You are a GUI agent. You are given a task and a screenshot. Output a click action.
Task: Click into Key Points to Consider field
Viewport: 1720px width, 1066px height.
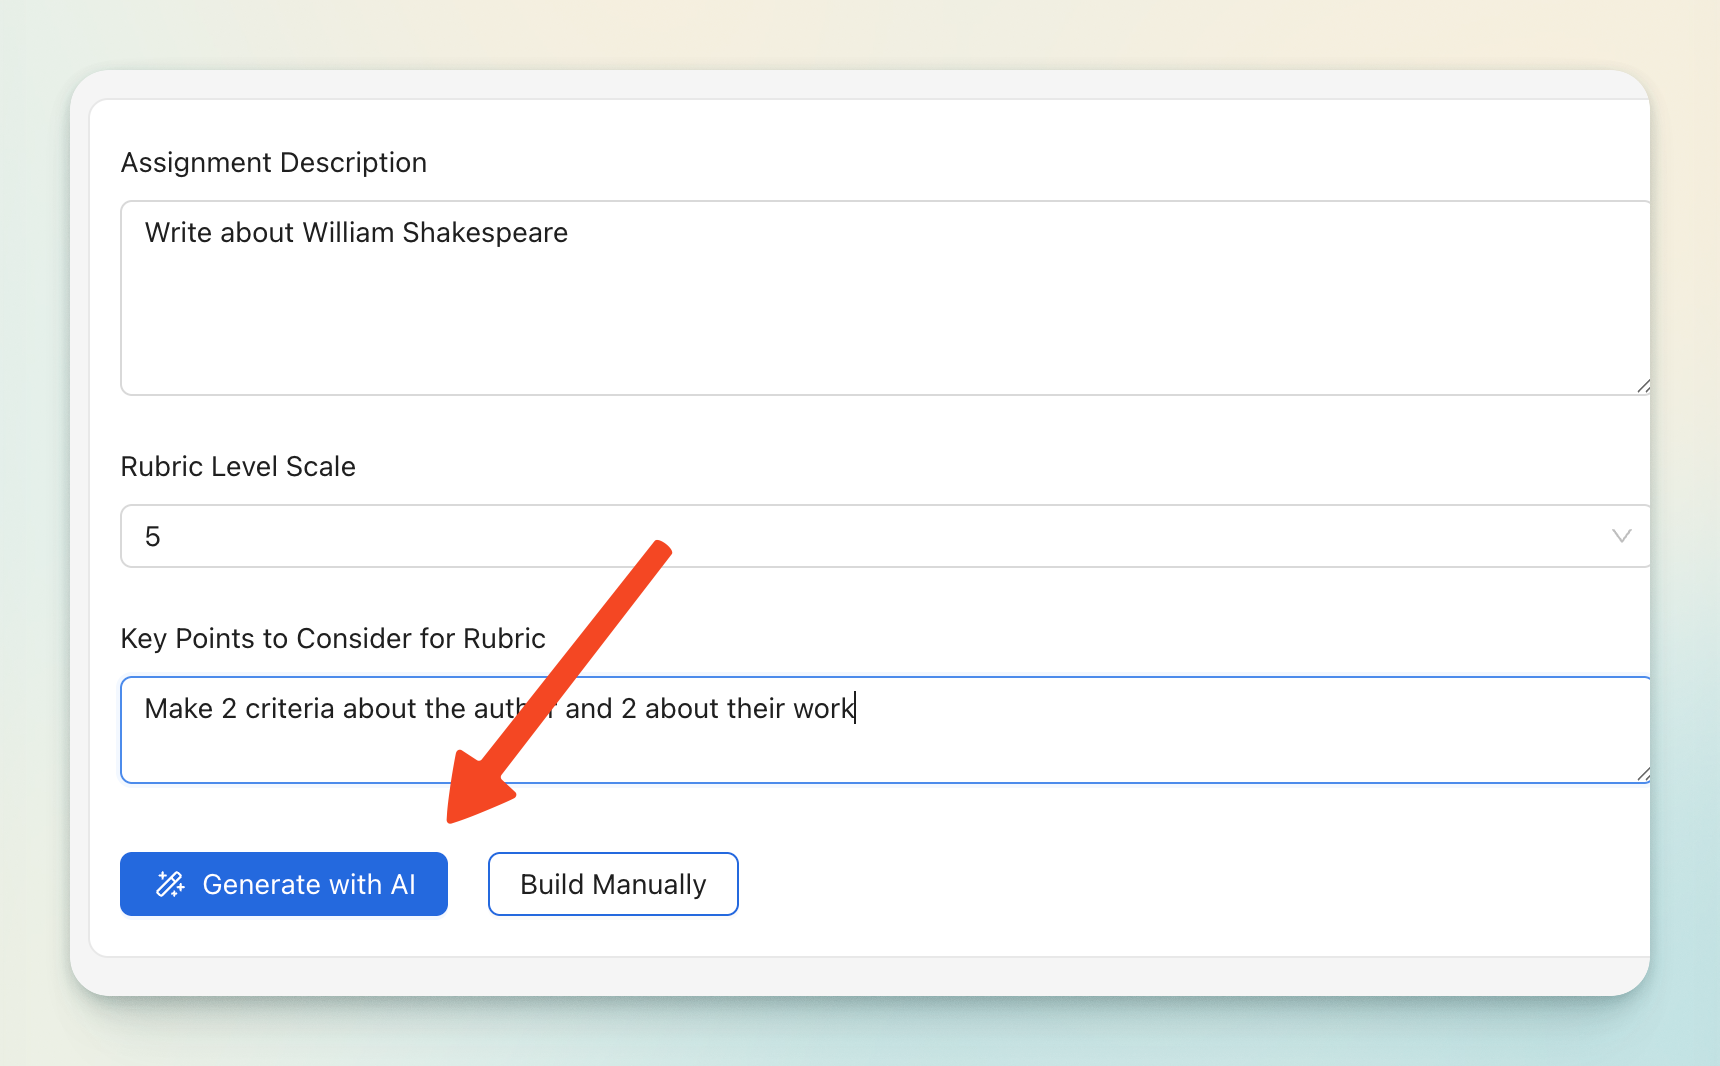pos(885,730)
